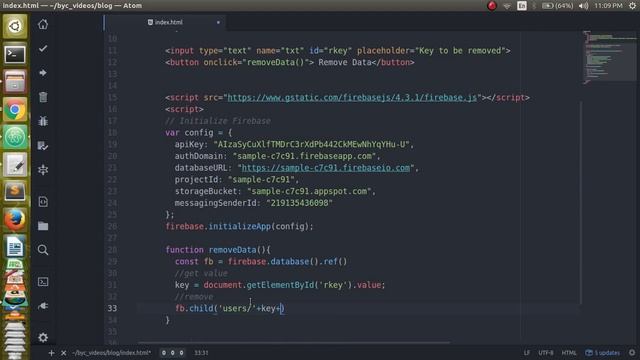Click the terminal prompt icon in the tool bar
Screen dimensions: 640x360
tap(43, 282)
